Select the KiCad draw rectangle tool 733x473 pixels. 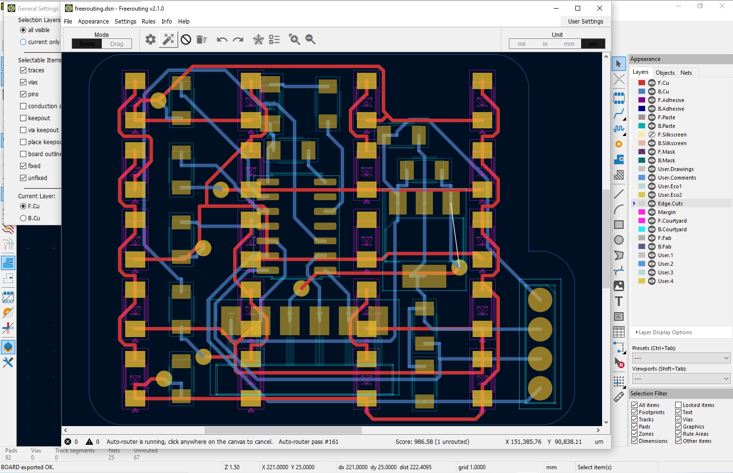coord(619,224)
